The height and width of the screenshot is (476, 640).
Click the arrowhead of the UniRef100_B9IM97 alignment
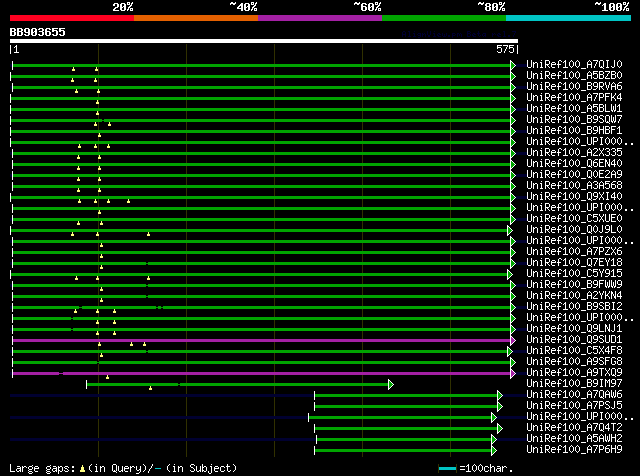(390, 384)
